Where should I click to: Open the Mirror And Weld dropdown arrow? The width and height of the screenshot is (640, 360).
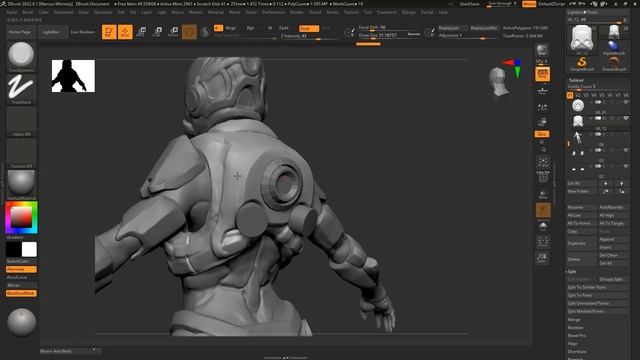click(x=94, y=350)
